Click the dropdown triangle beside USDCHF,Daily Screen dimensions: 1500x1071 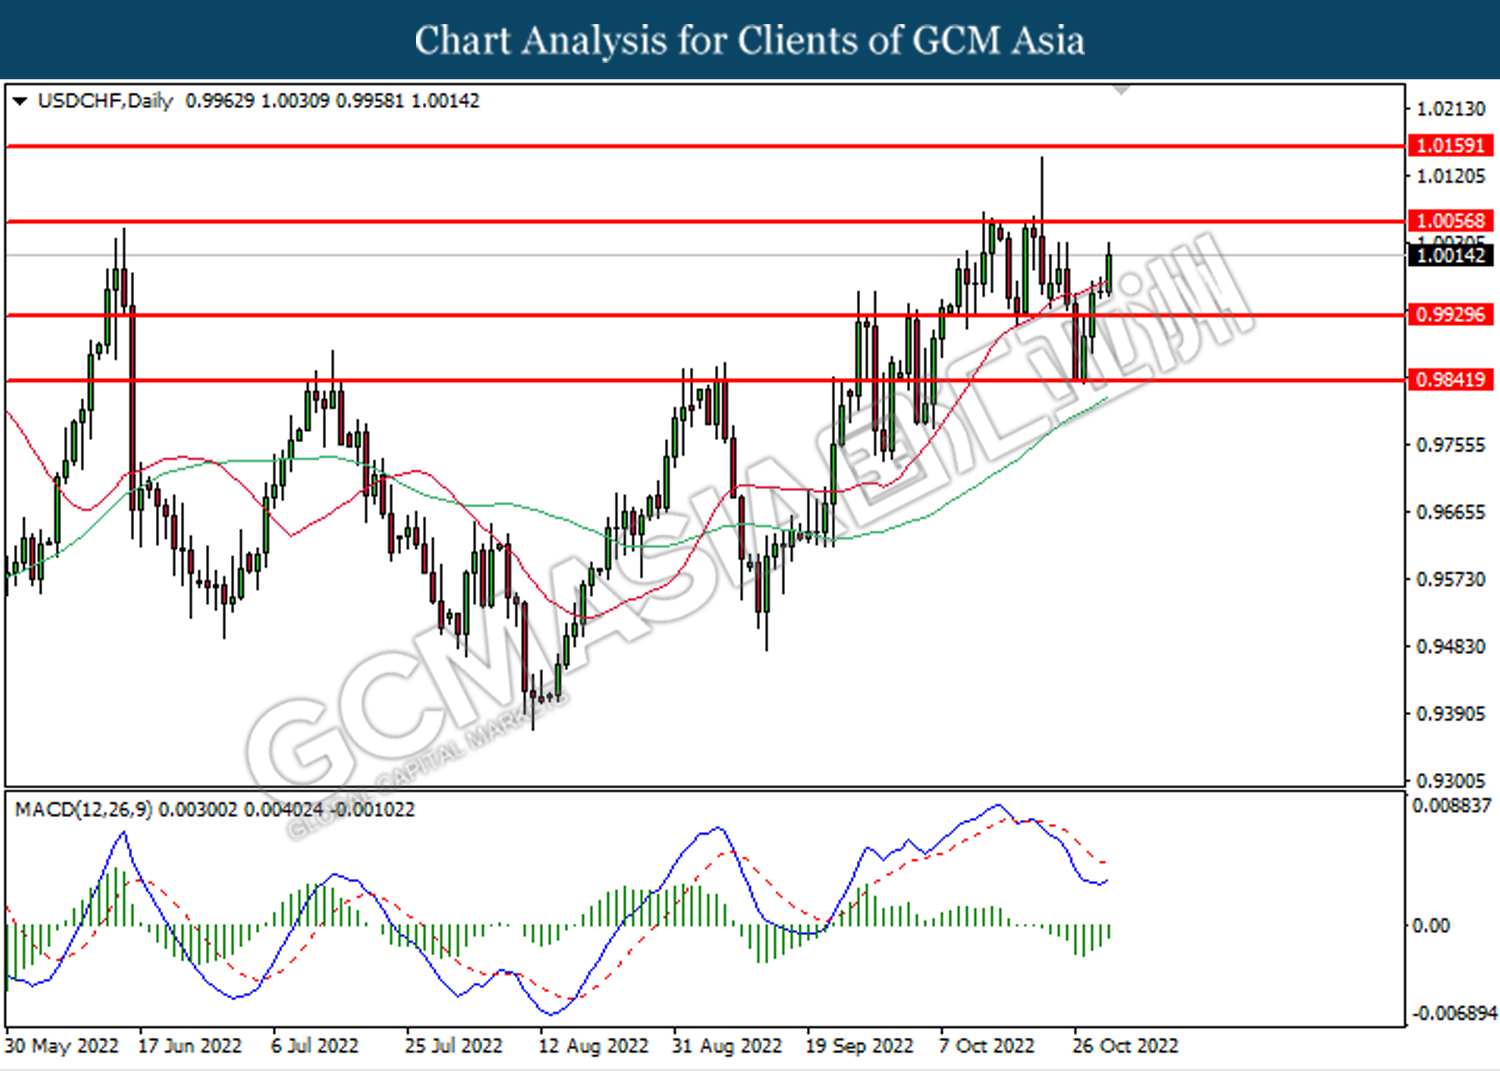pyautogui.click(x=19, y=101)
